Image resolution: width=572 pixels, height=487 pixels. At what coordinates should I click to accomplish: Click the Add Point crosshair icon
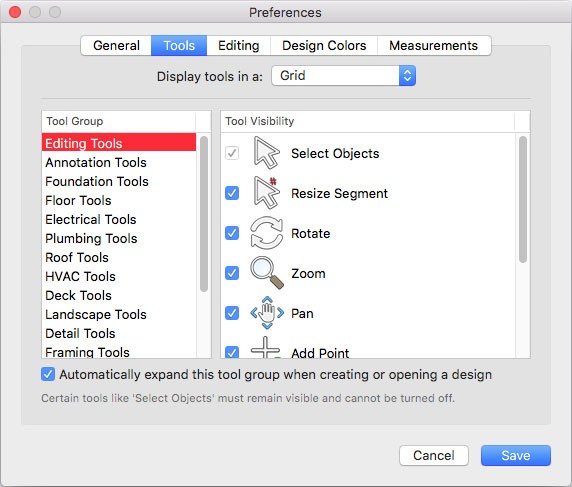tap(266, 347)
